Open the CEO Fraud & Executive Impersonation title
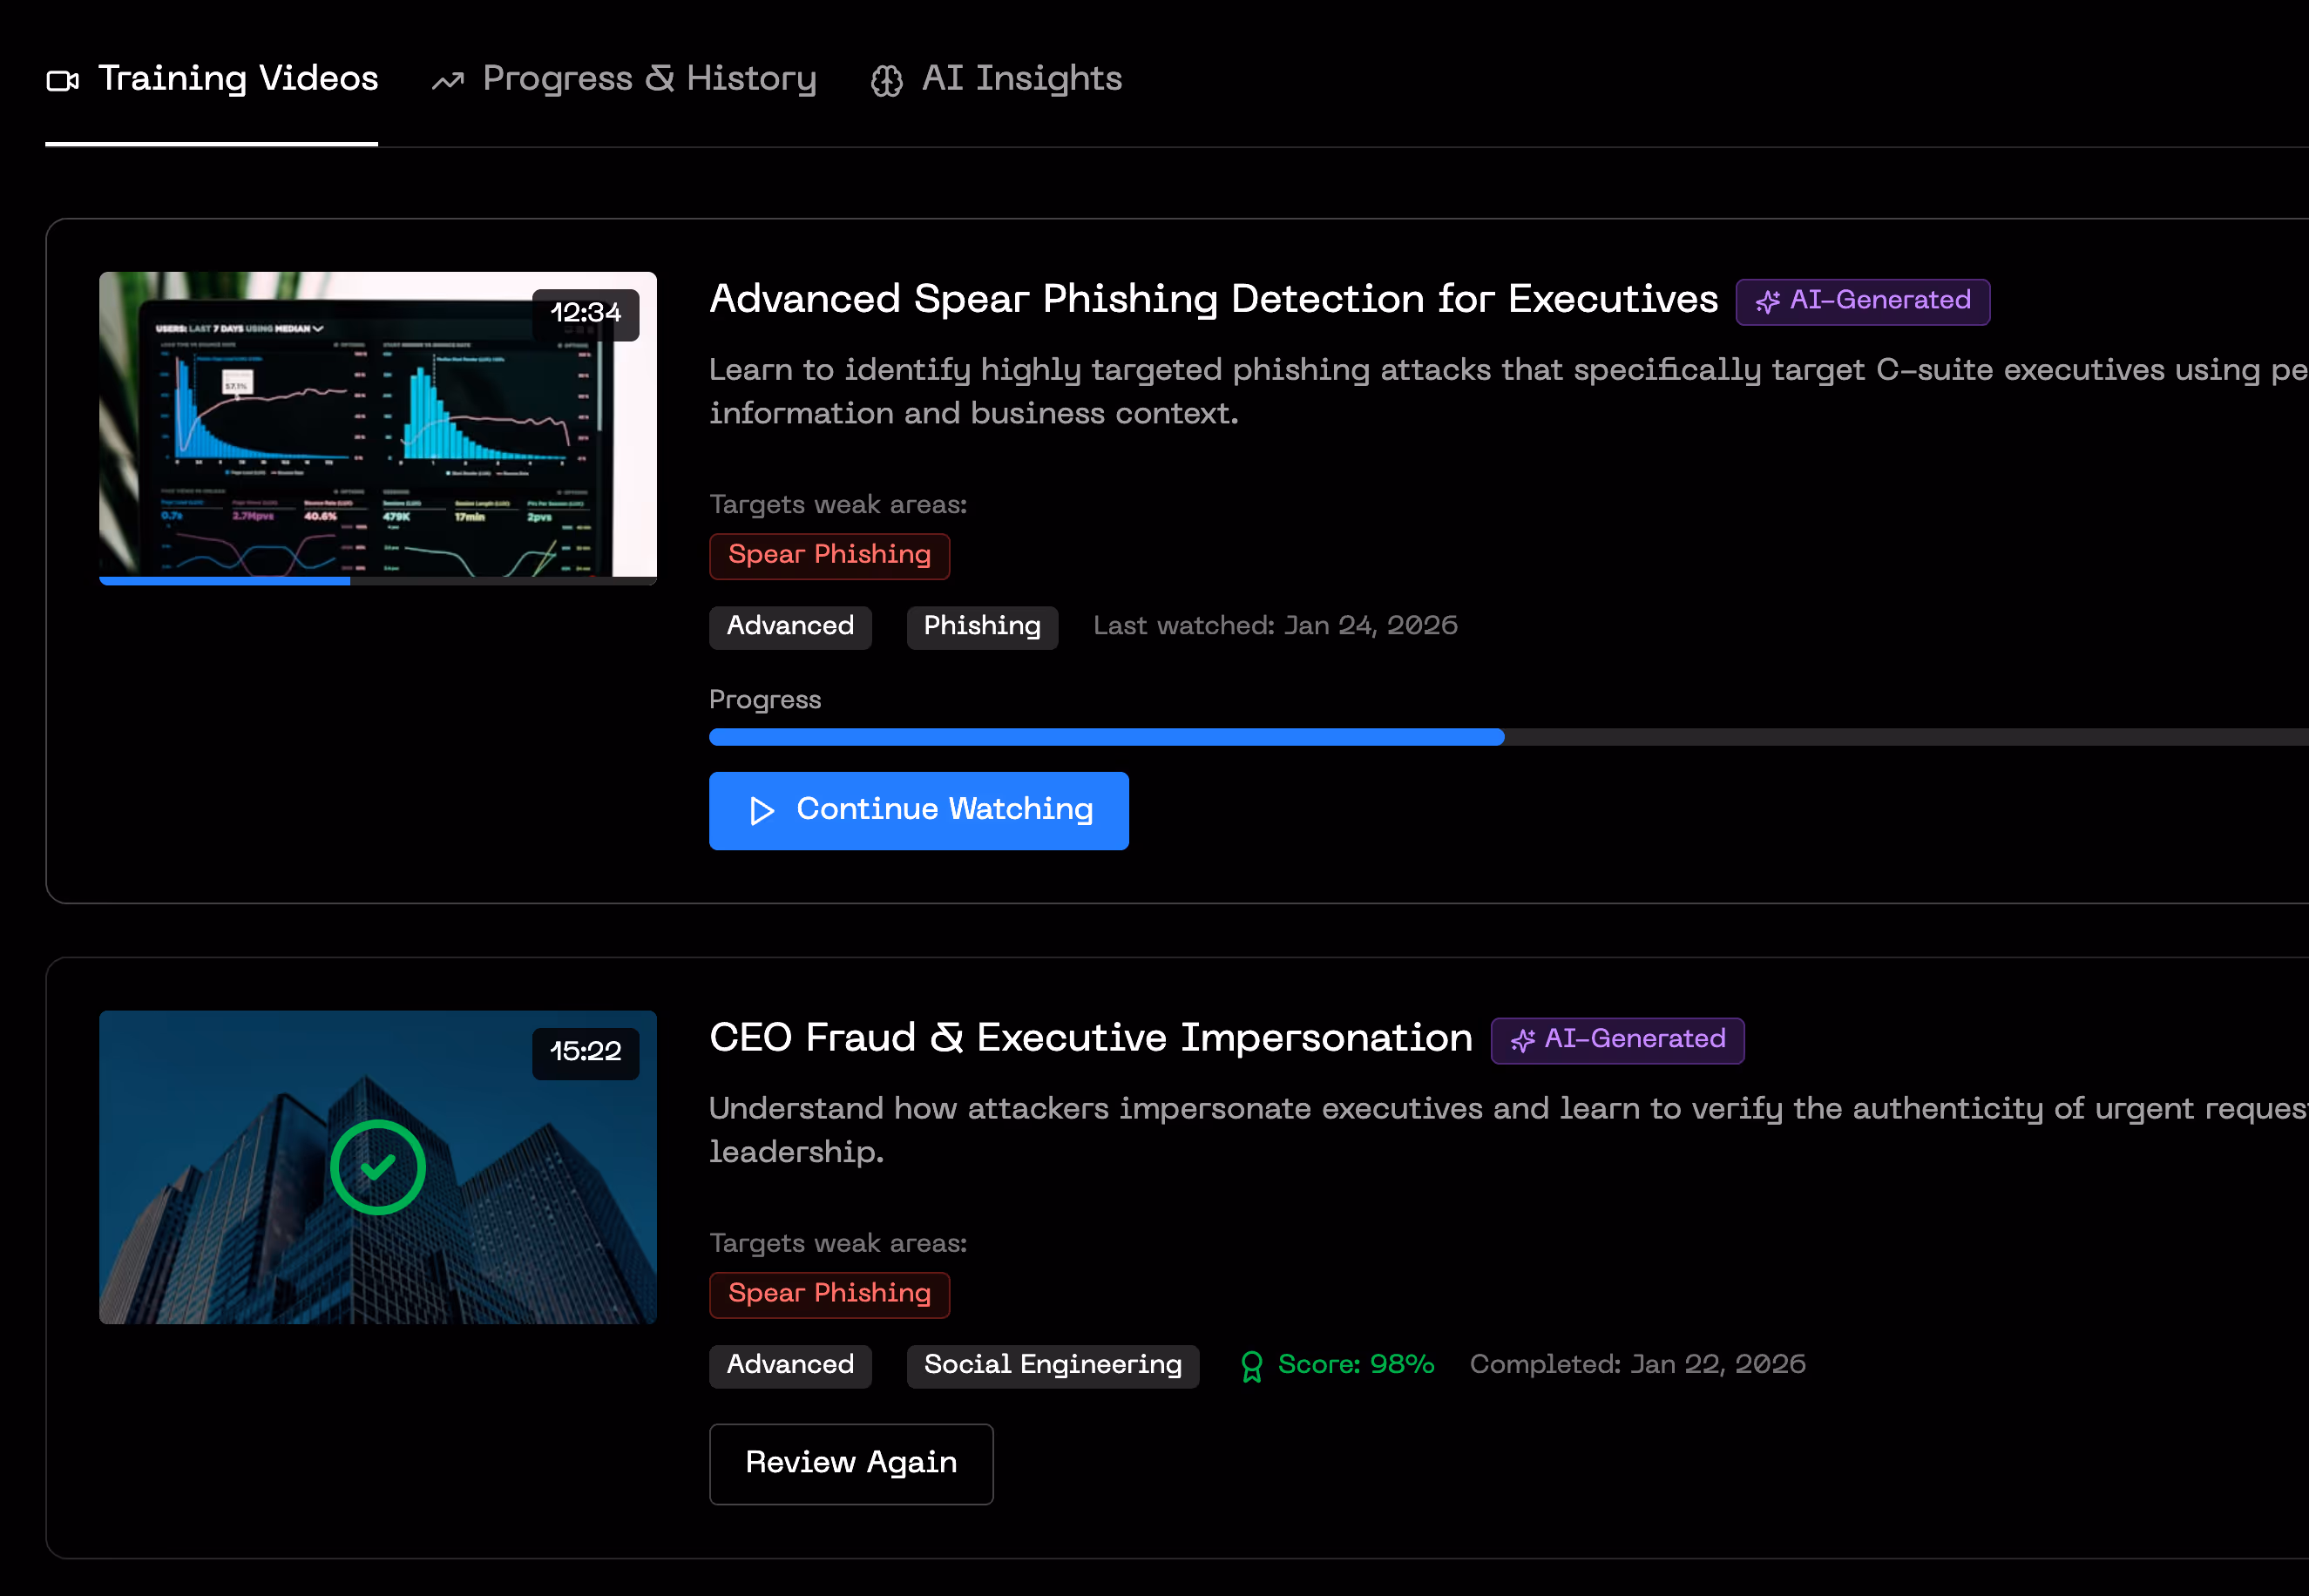 (1090, 1038)
